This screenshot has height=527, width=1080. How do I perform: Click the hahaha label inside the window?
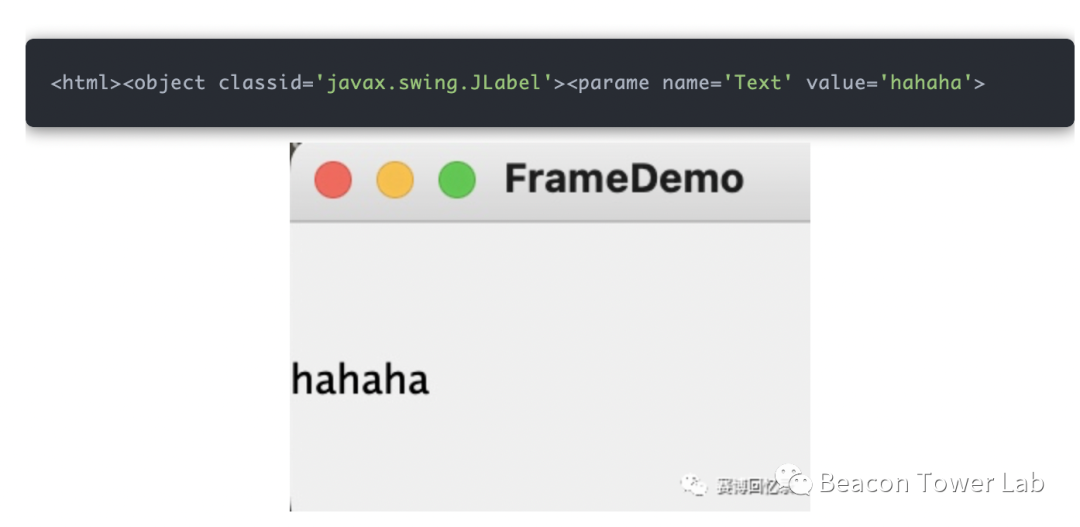[x=360, y=380]
